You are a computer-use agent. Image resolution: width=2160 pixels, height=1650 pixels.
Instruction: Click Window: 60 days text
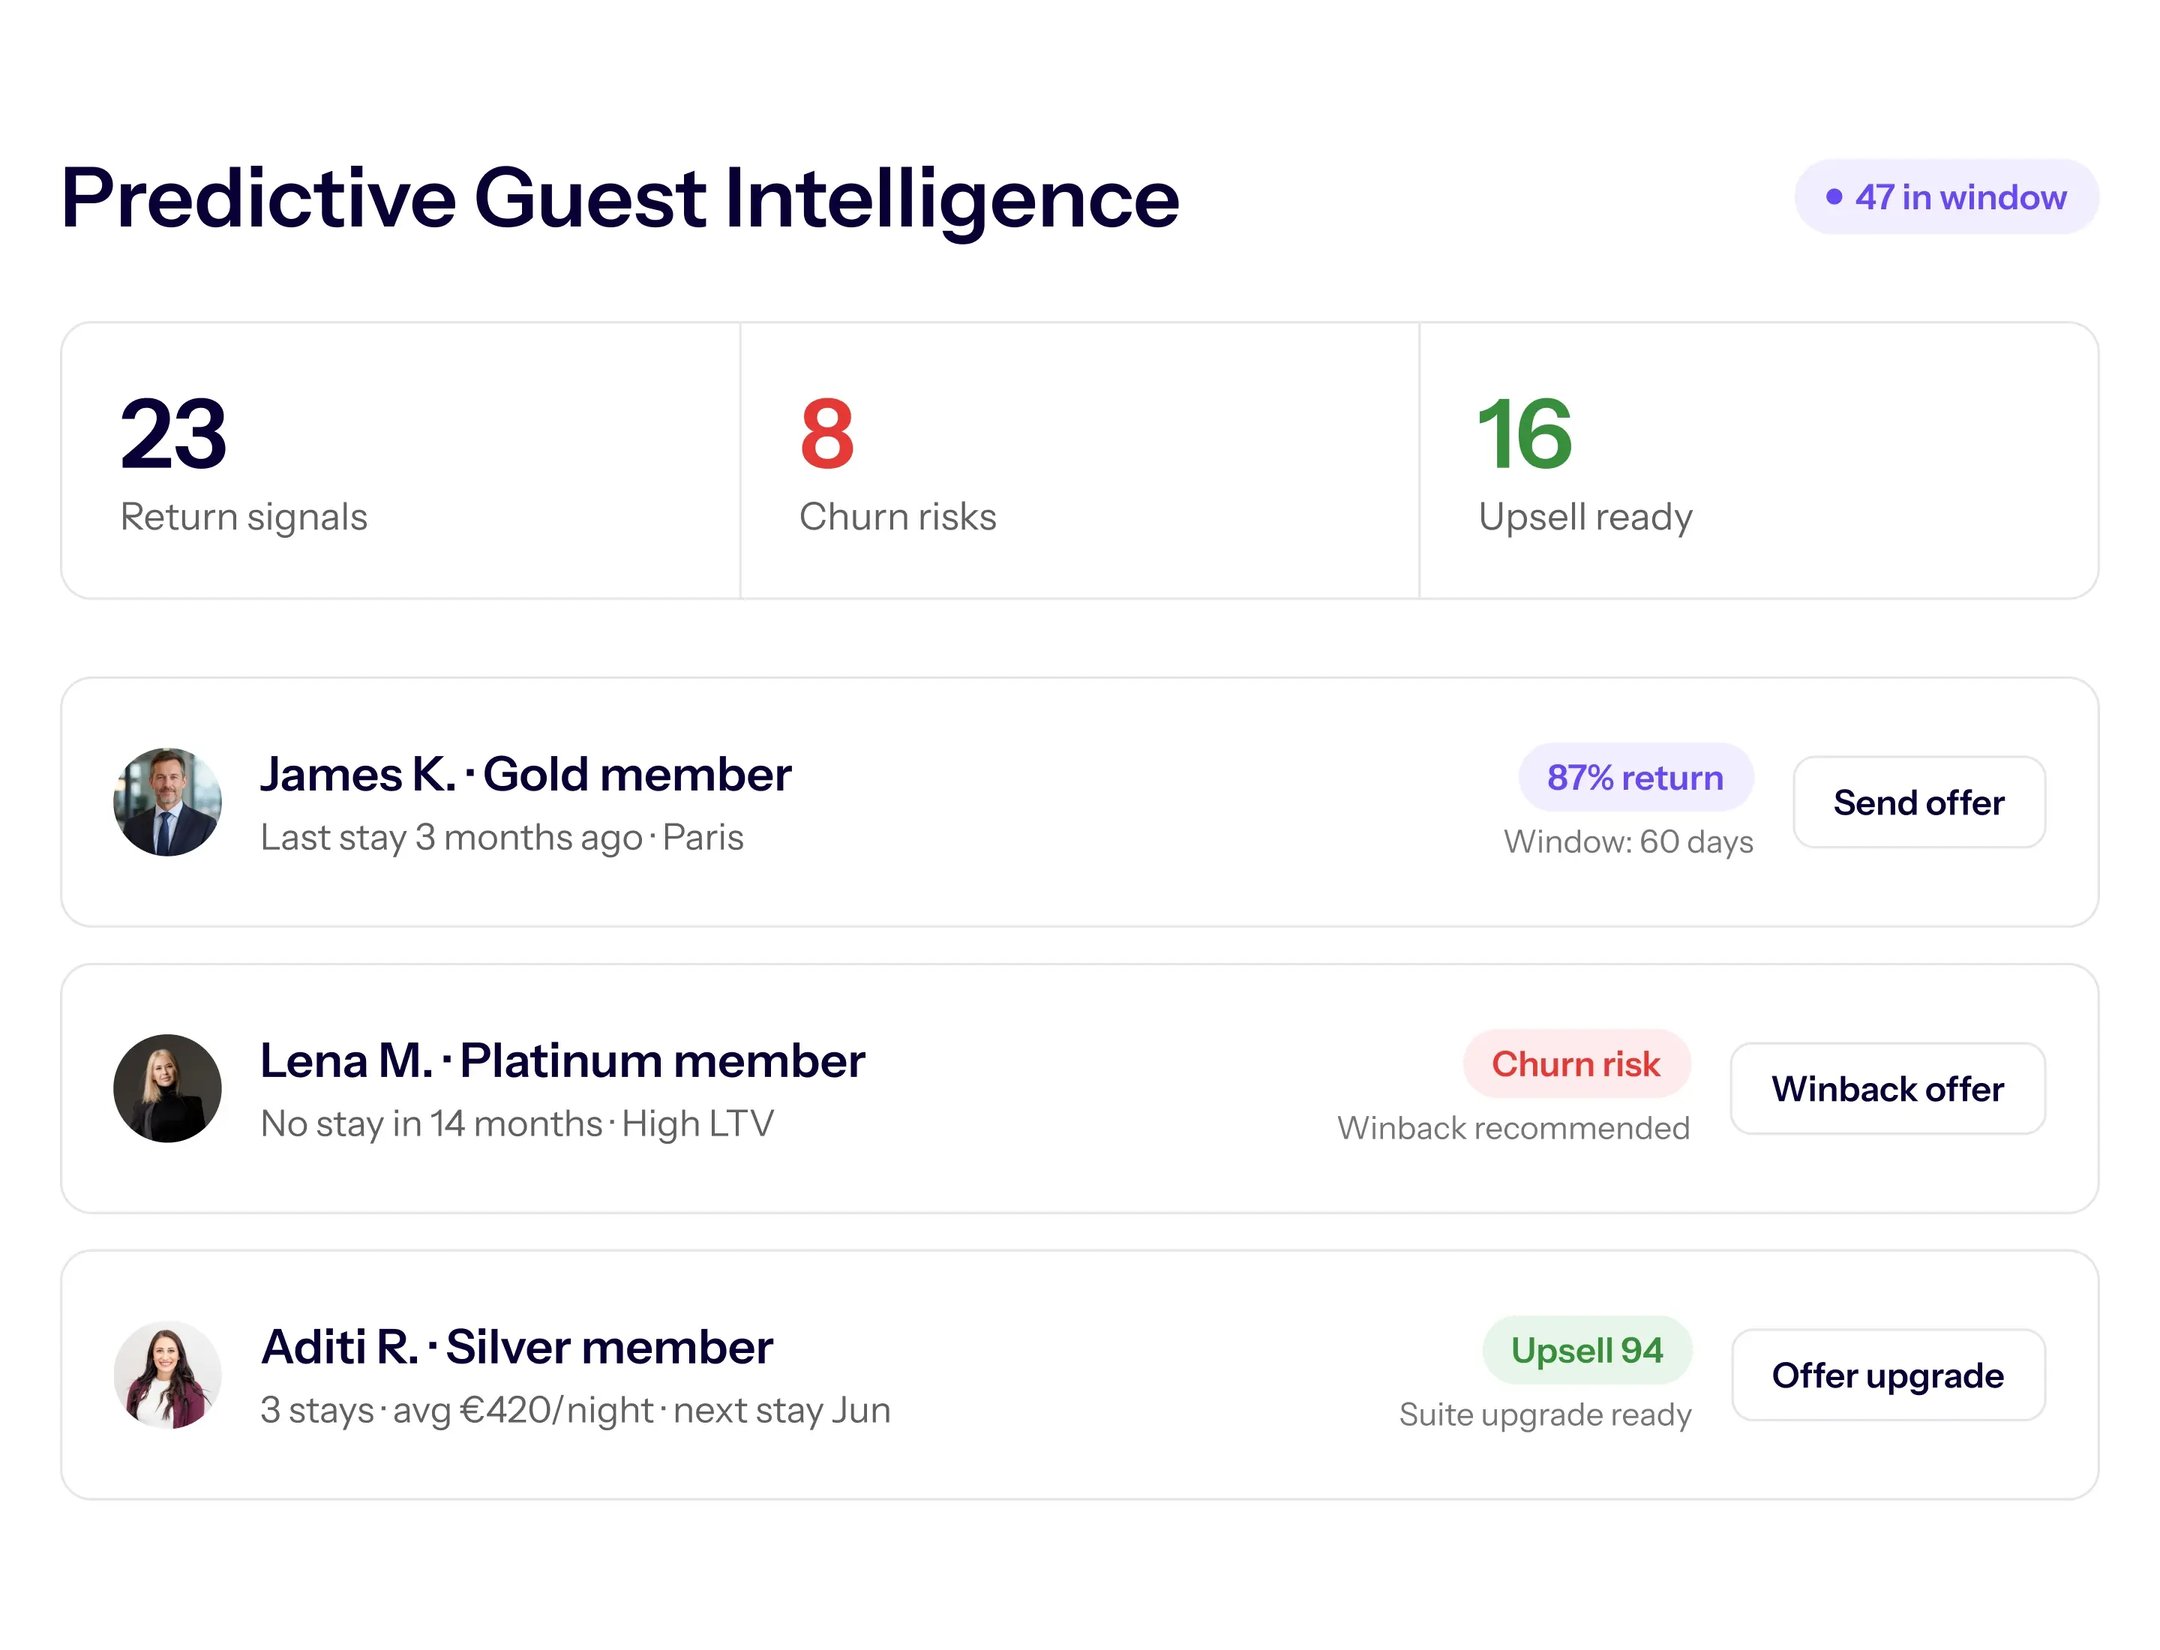coord(1629,841)
